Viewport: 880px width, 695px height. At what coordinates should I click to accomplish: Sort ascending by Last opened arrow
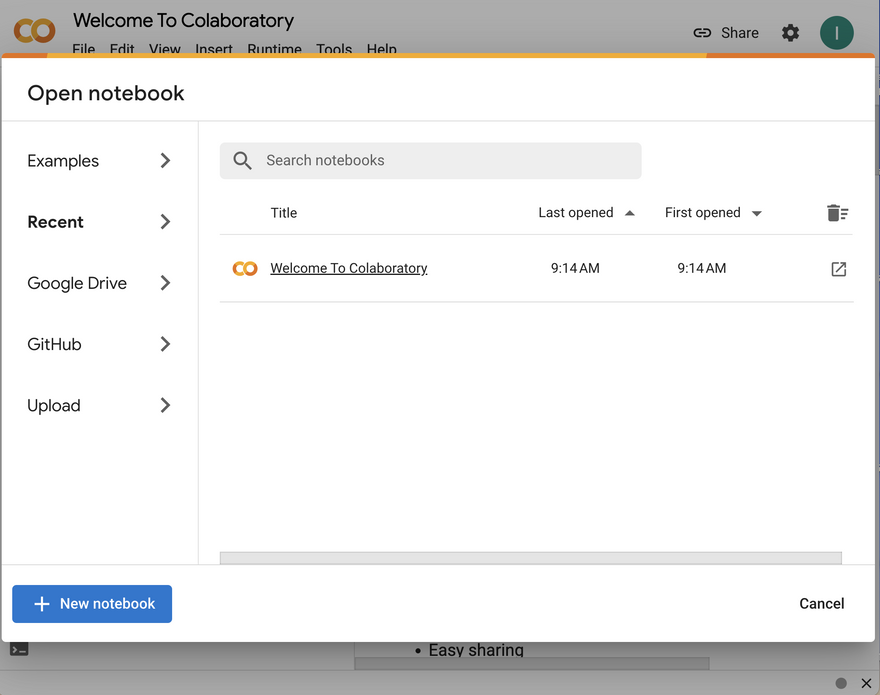(x=630, y=213)
